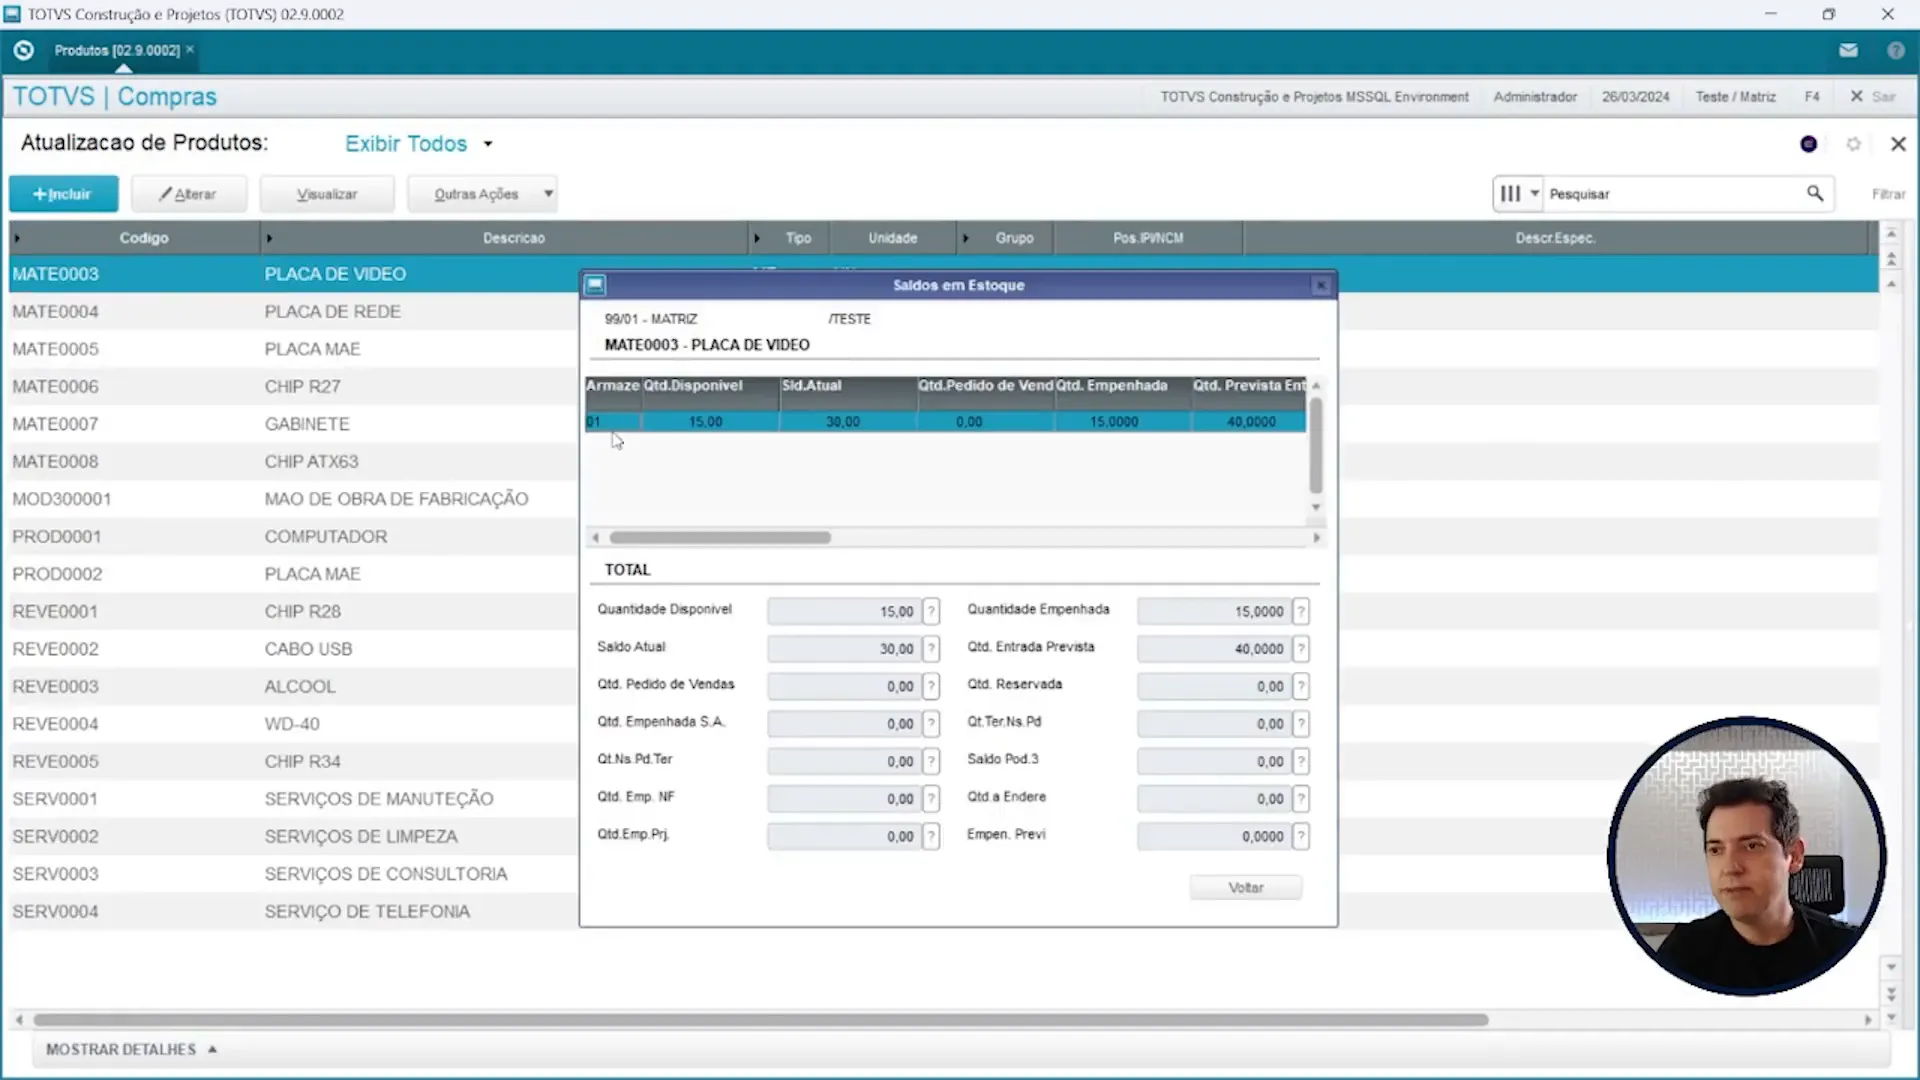The width and height of the screenshot is (1920, 1080).
Task: Click the purple recording indicator icon beside the gear
Action: point(1808,144)
